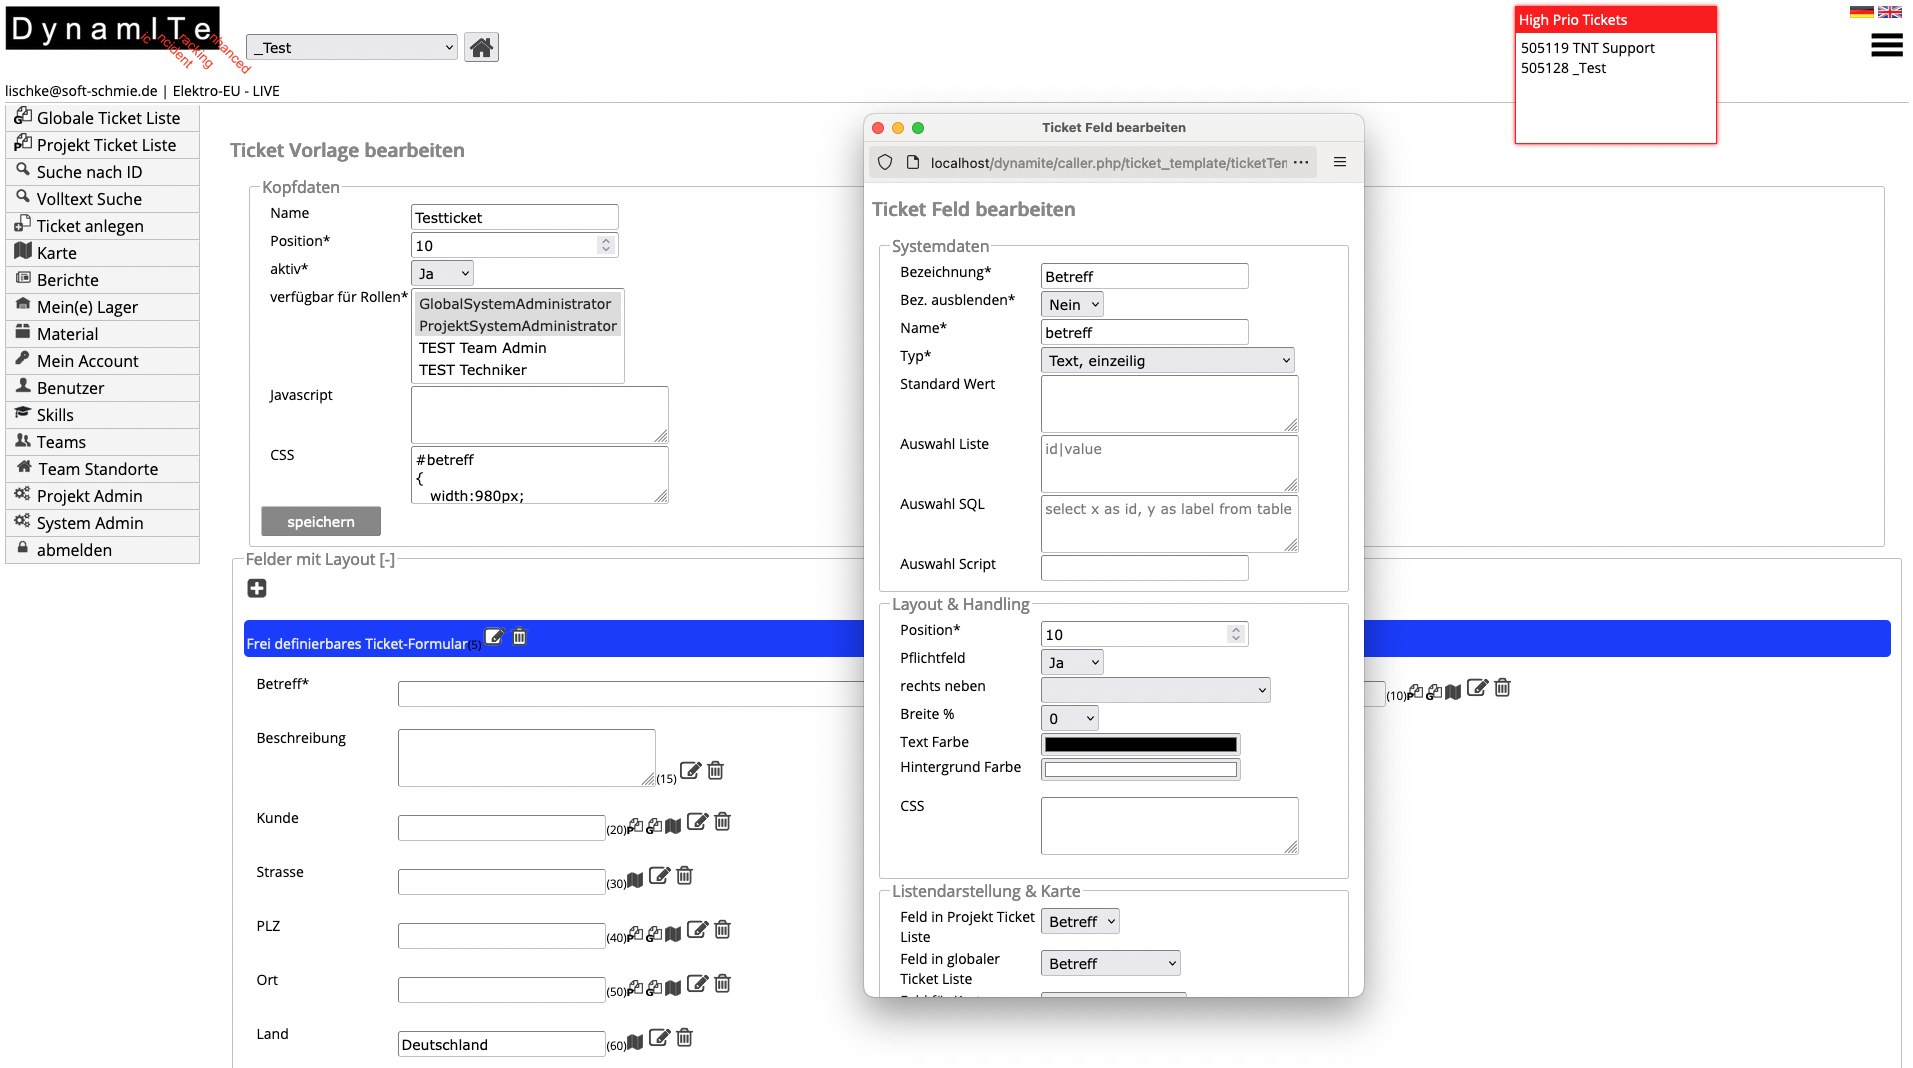Select ticket 505119 TNT Support

tap(1587, 47)
